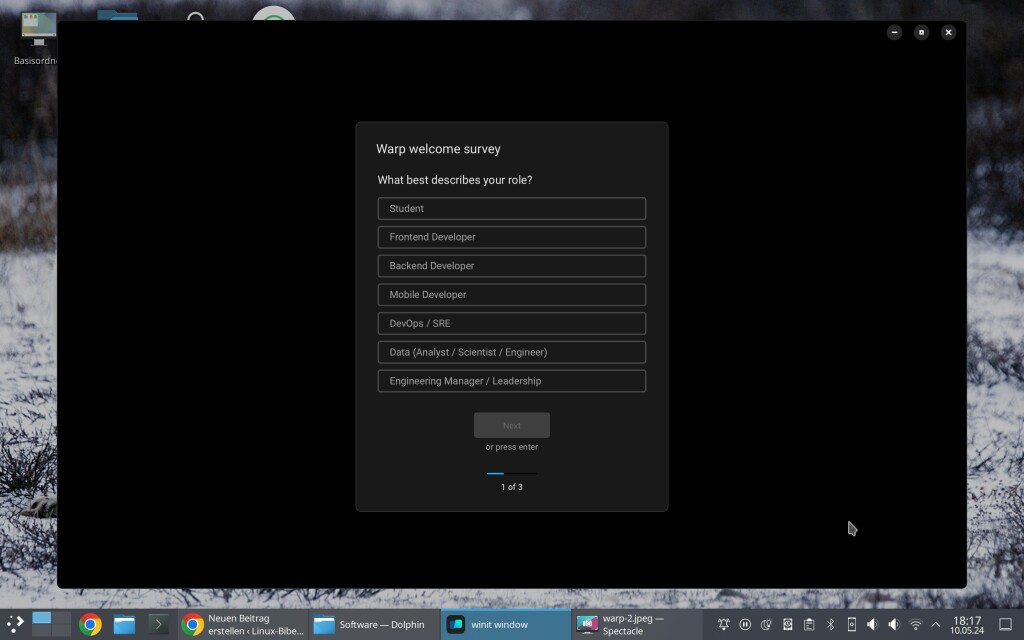Open the KDE Connect phone tray icon
This screenshot has width=1024, height=640.
click(852, 624)
